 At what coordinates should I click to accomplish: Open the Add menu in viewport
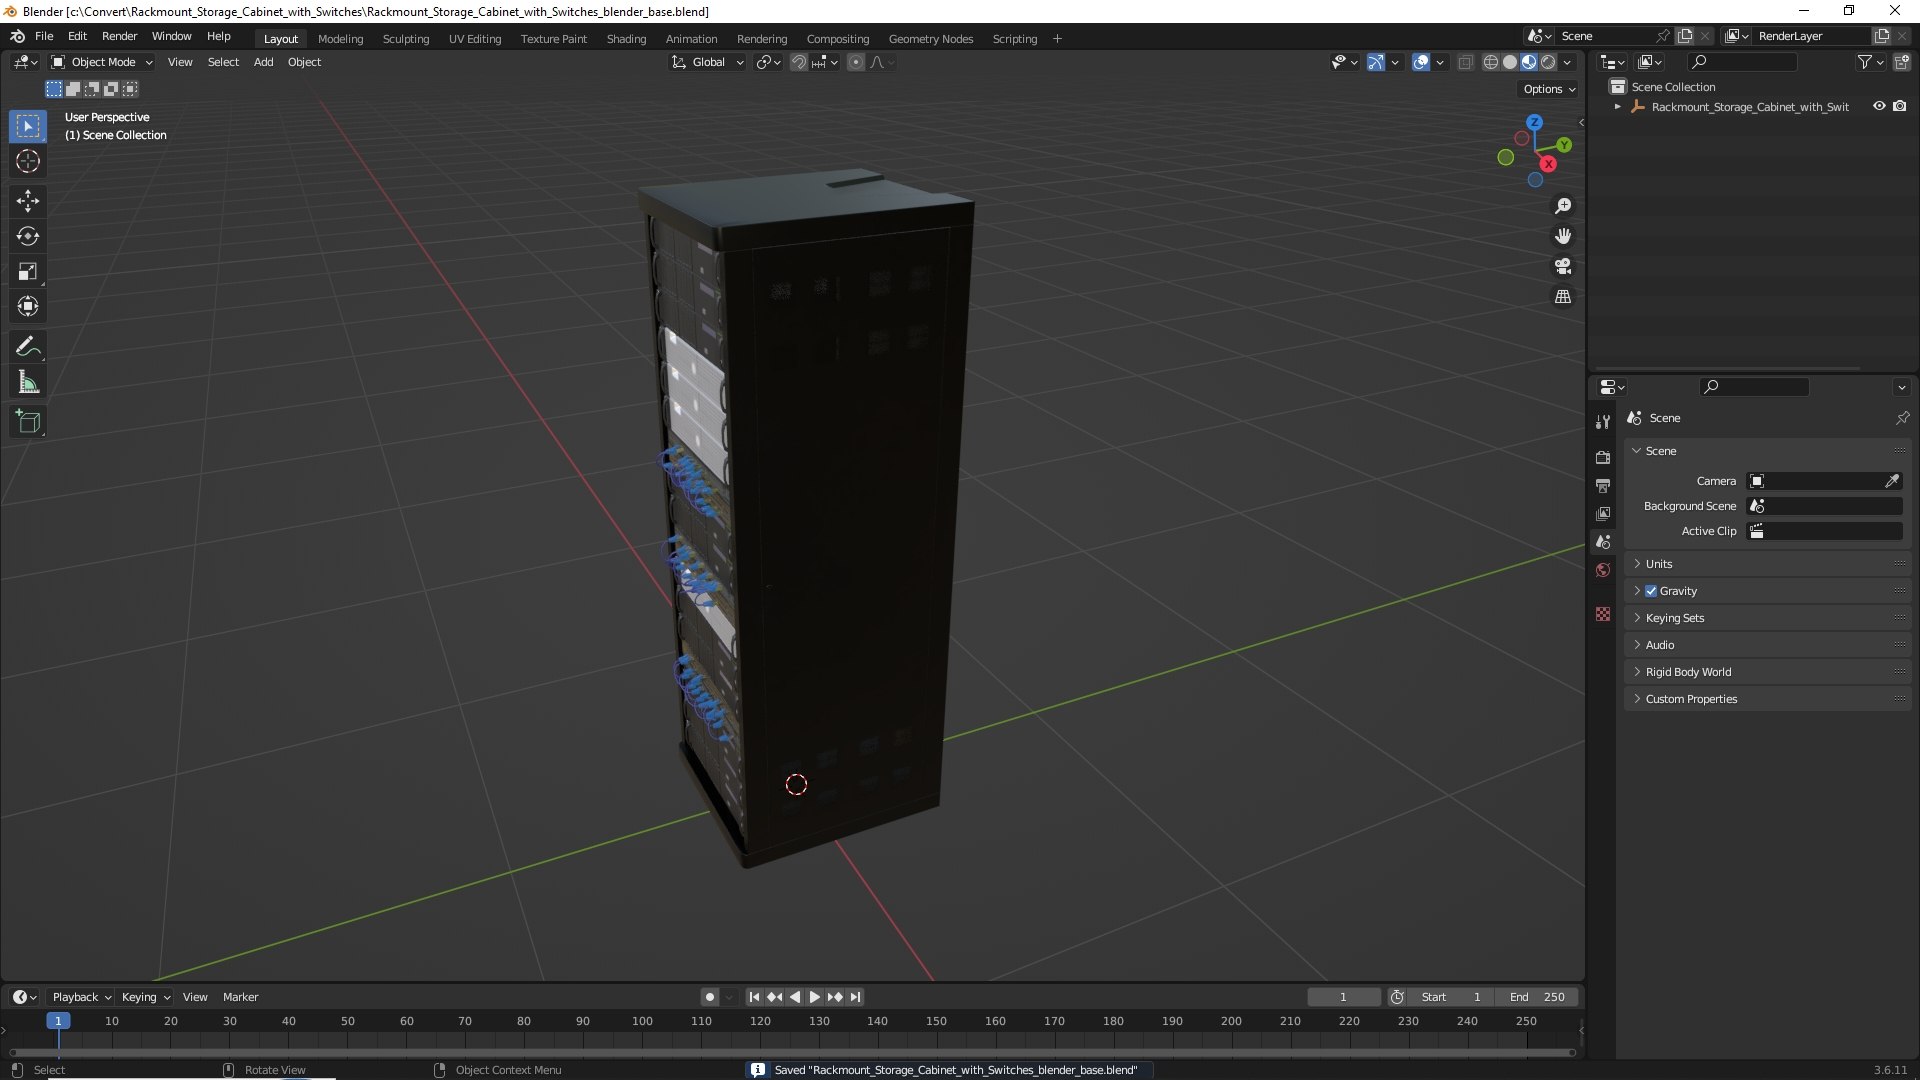[x=263, y=62]
